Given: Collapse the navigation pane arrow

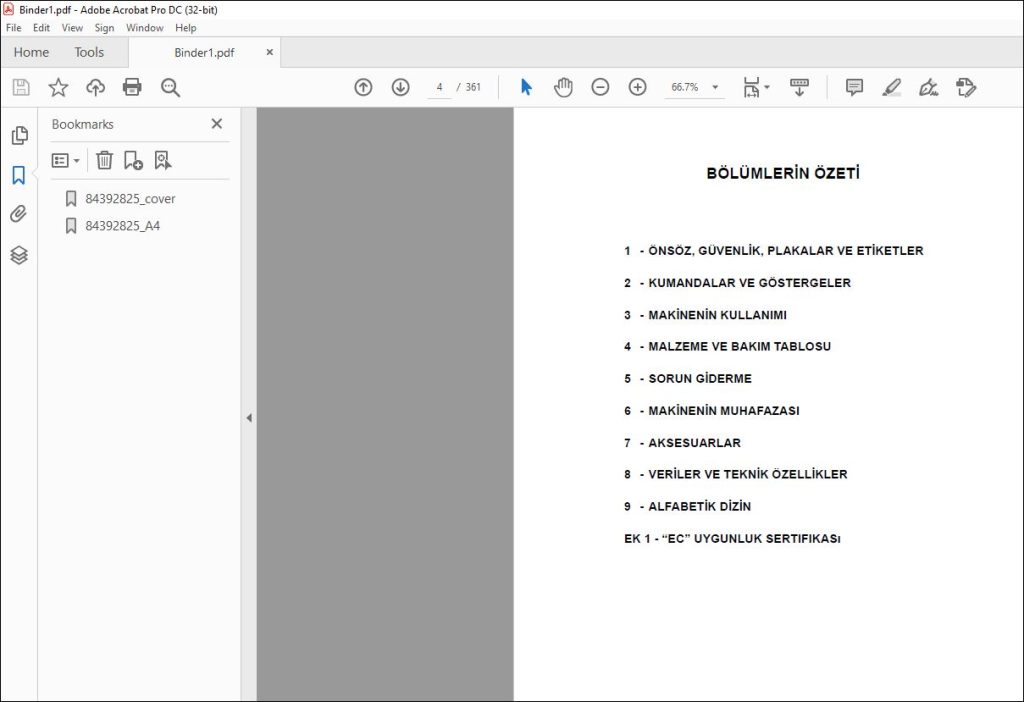Looking at the screenshot, I should tap(249, 417).
